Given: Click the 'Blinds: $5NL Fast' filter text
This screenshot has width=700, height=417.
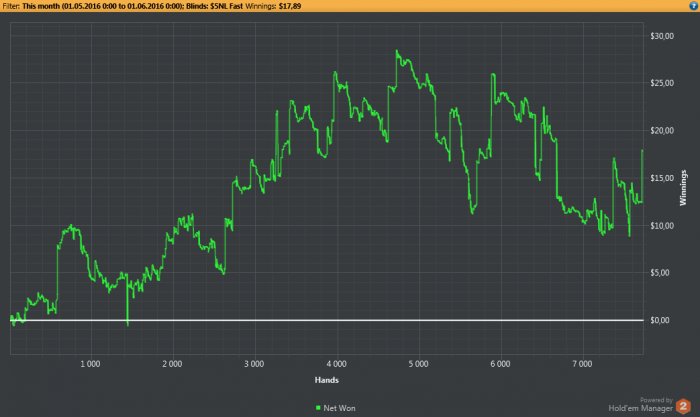Looking at the screenshot, I should point(214,6).
